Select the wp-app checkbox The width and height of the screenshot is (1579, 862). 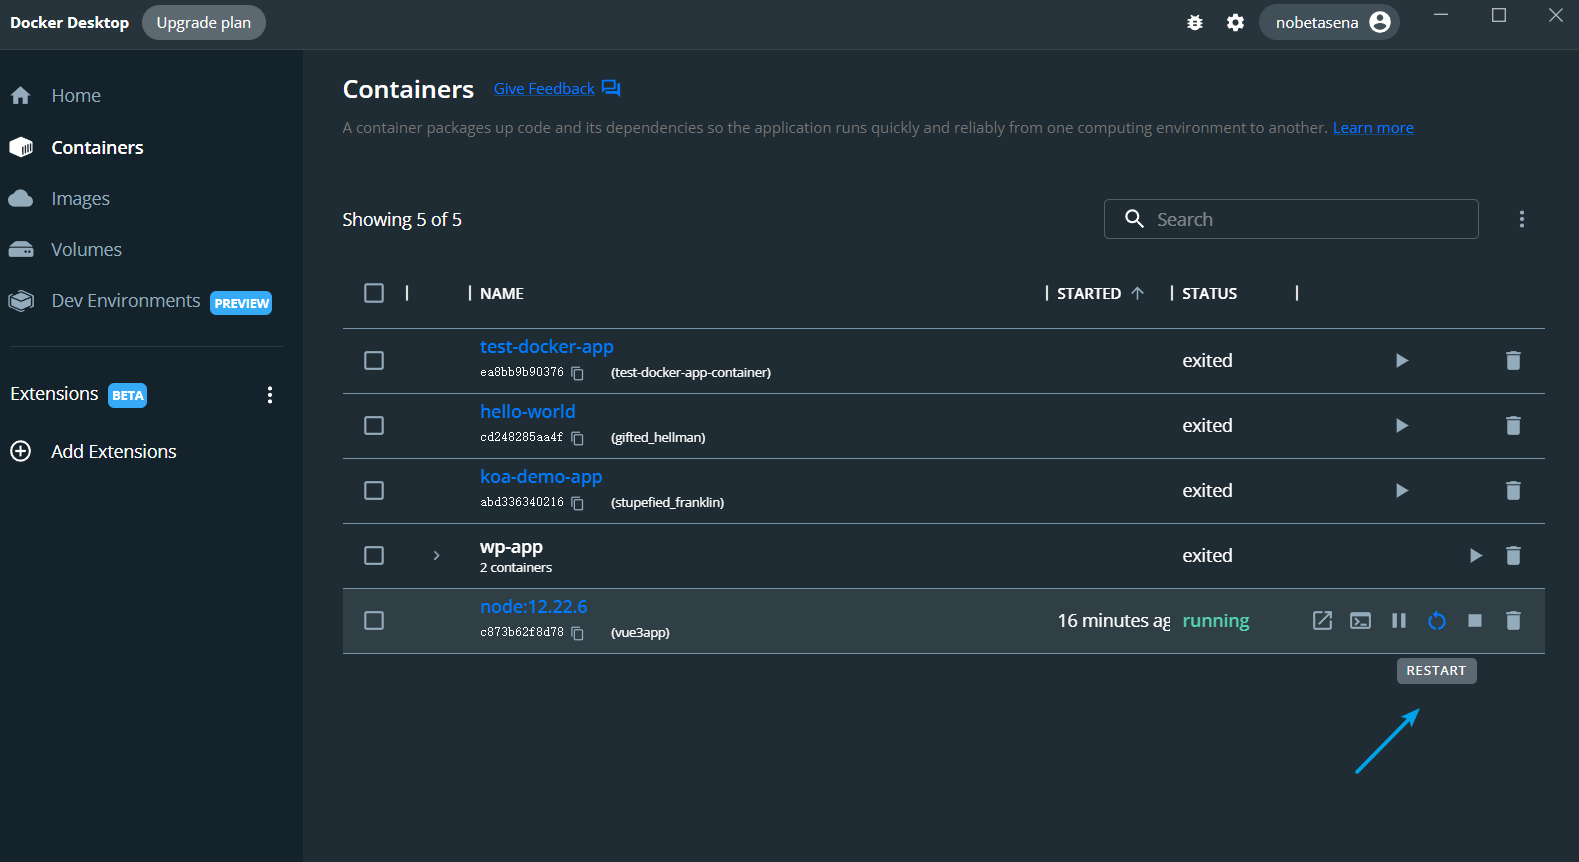click(x=374, y=556)
